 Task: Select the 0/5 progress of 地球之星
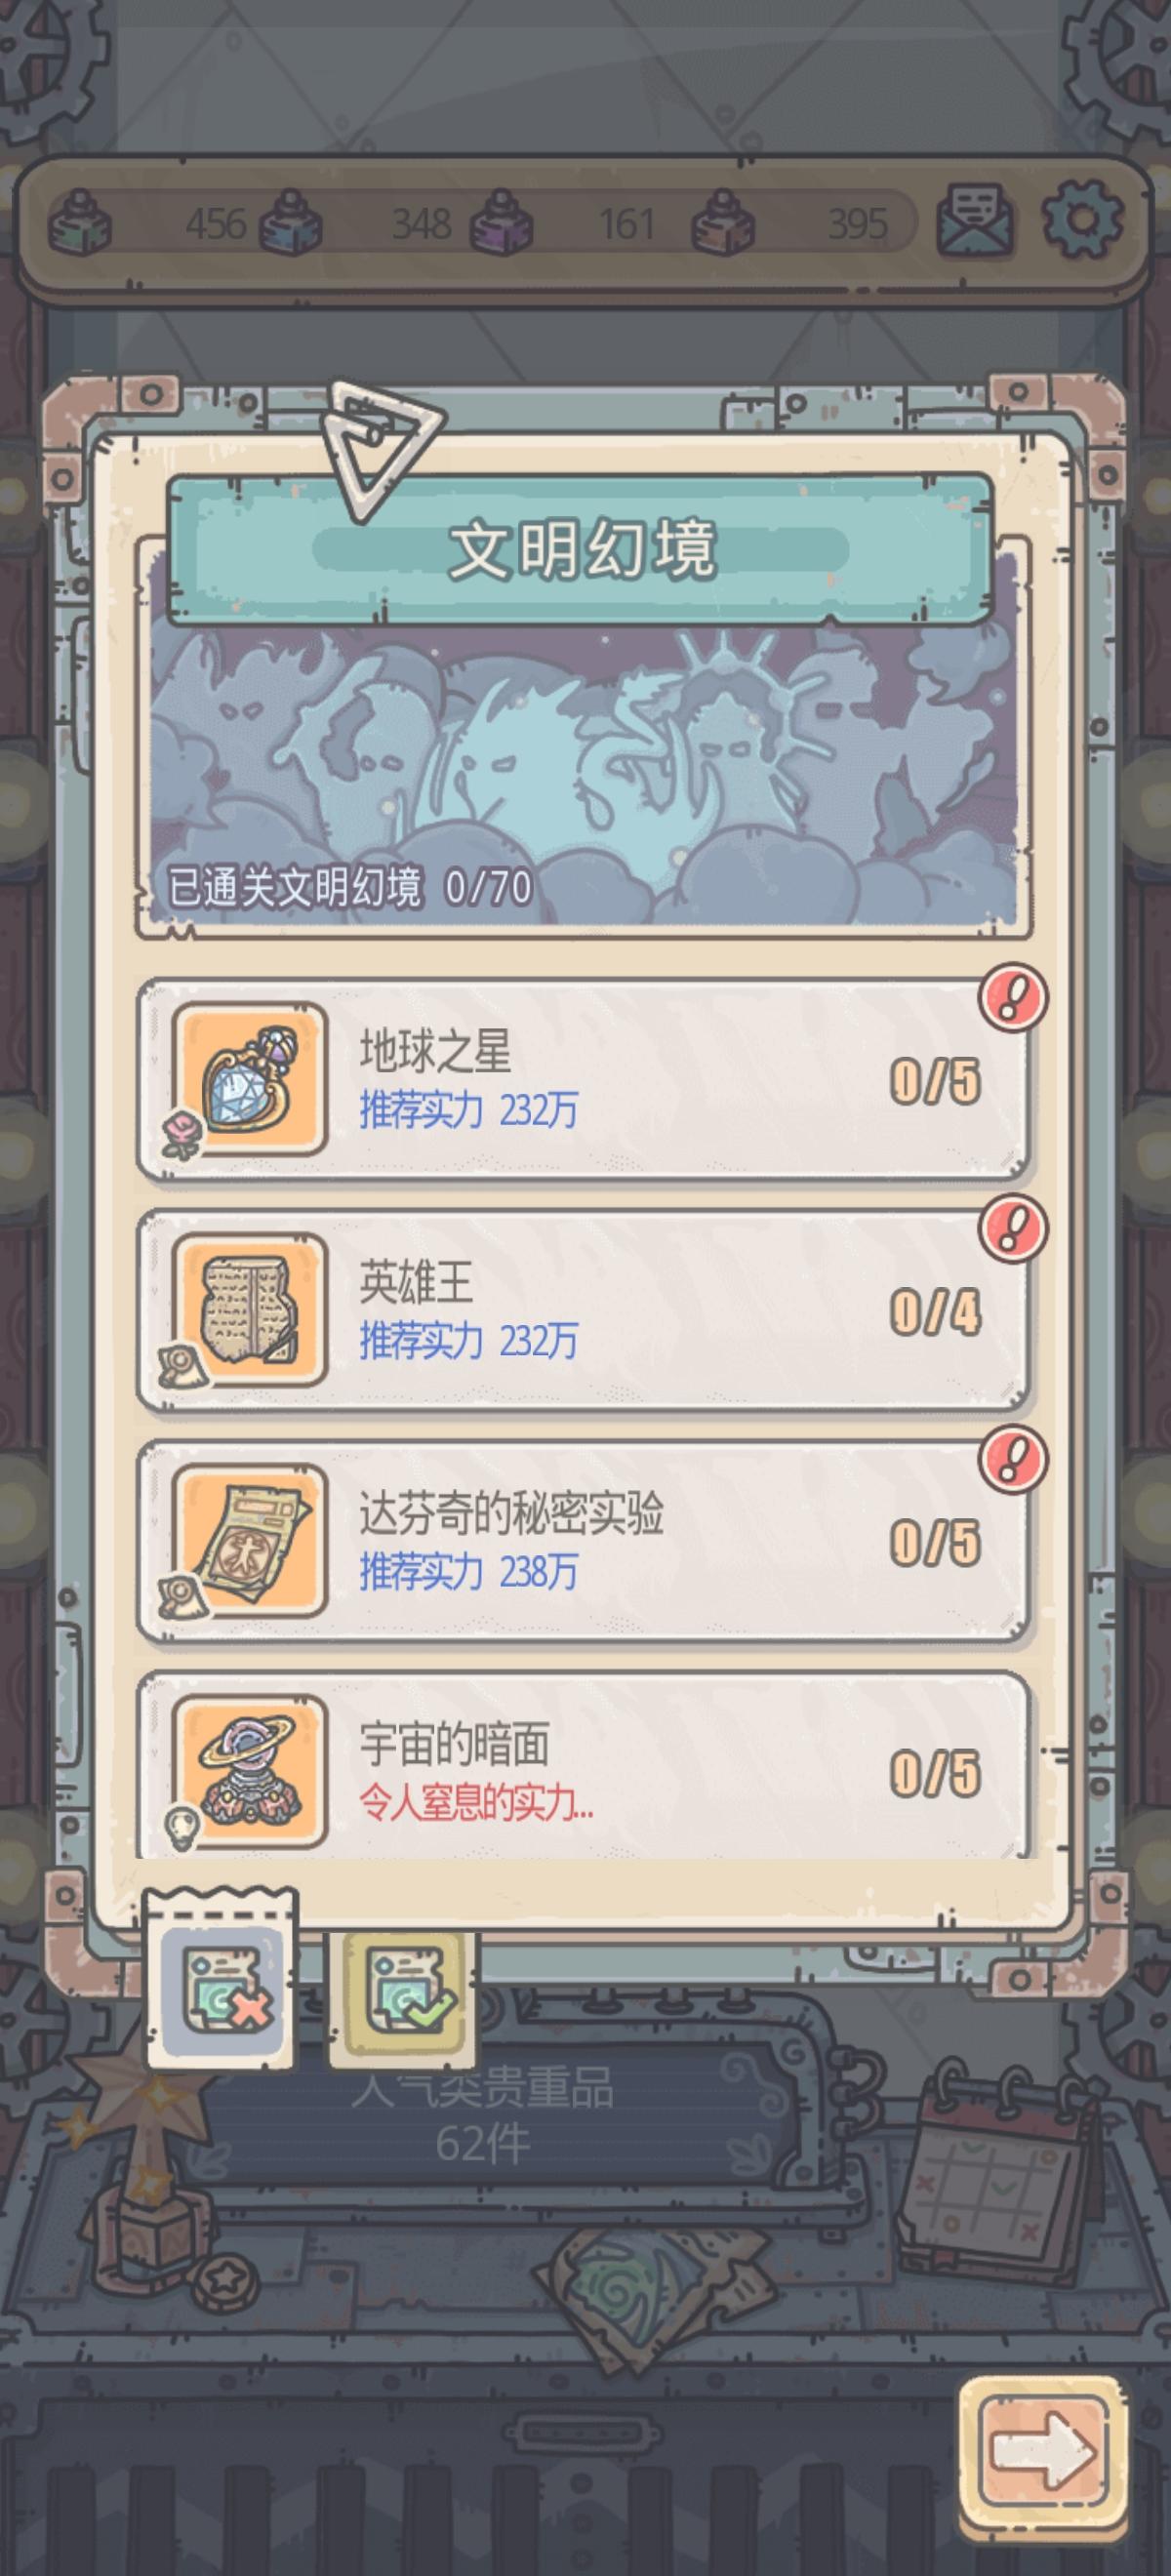[x=935, y=1081]
